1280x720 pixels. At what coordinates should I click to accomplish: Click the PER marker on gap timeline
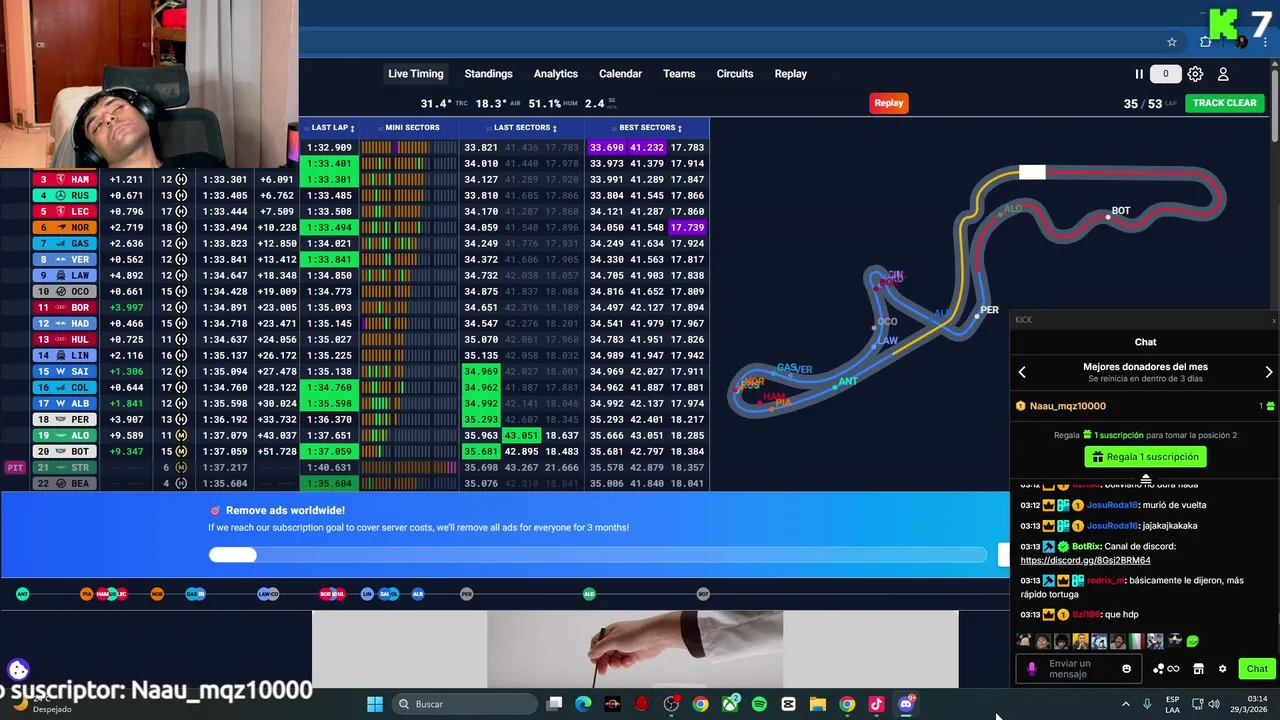pyautogui.click(x=466, y=594)
